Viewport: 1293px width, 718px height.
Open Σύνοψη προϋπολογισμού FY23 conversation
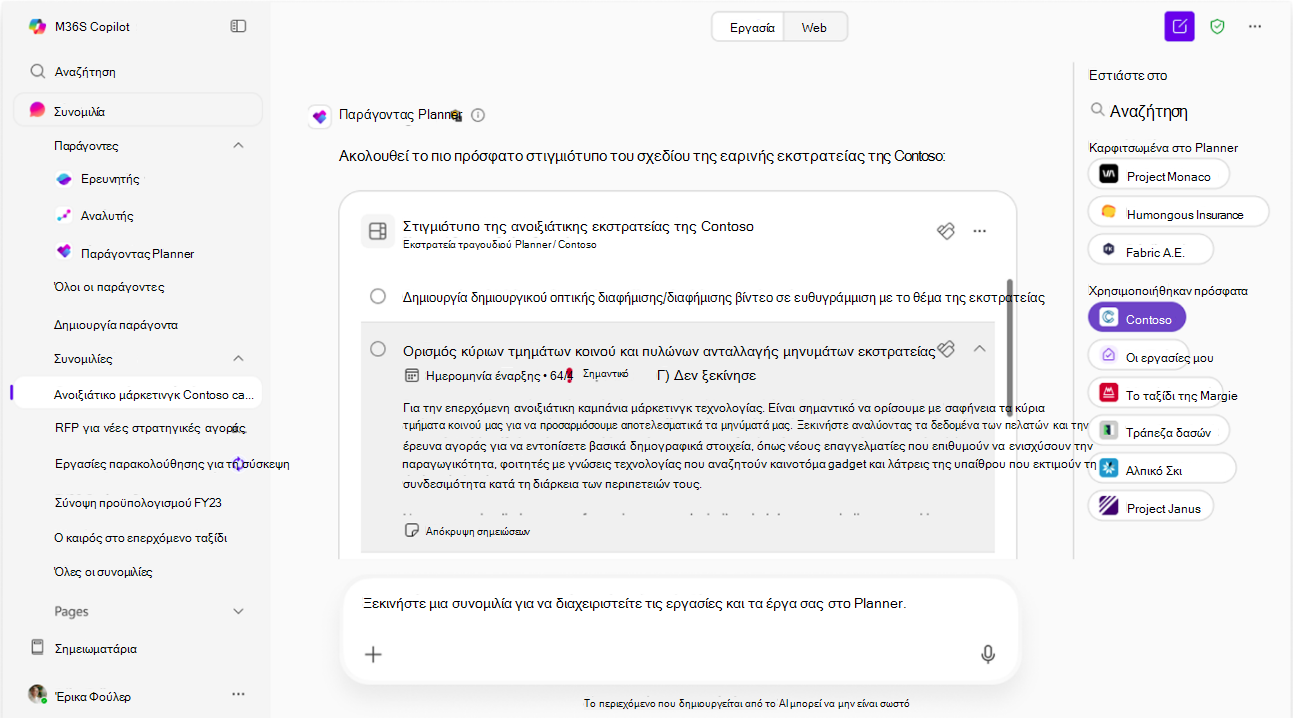[137, 502]
